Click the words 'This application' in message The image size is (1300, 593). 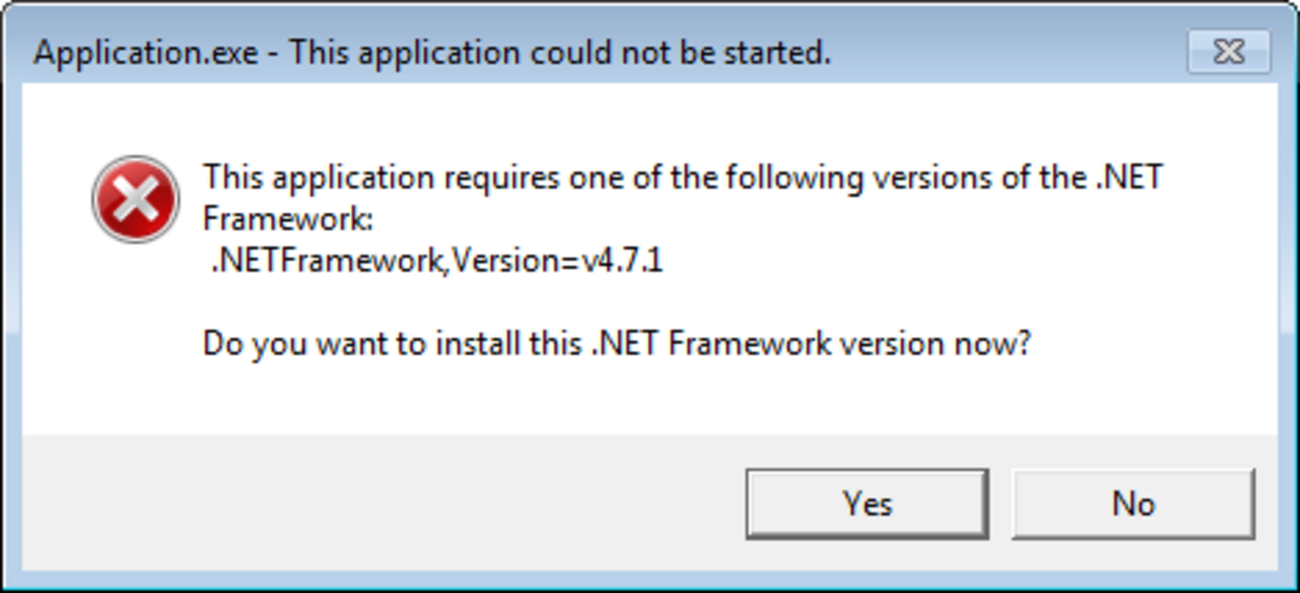tap(319, 178)
